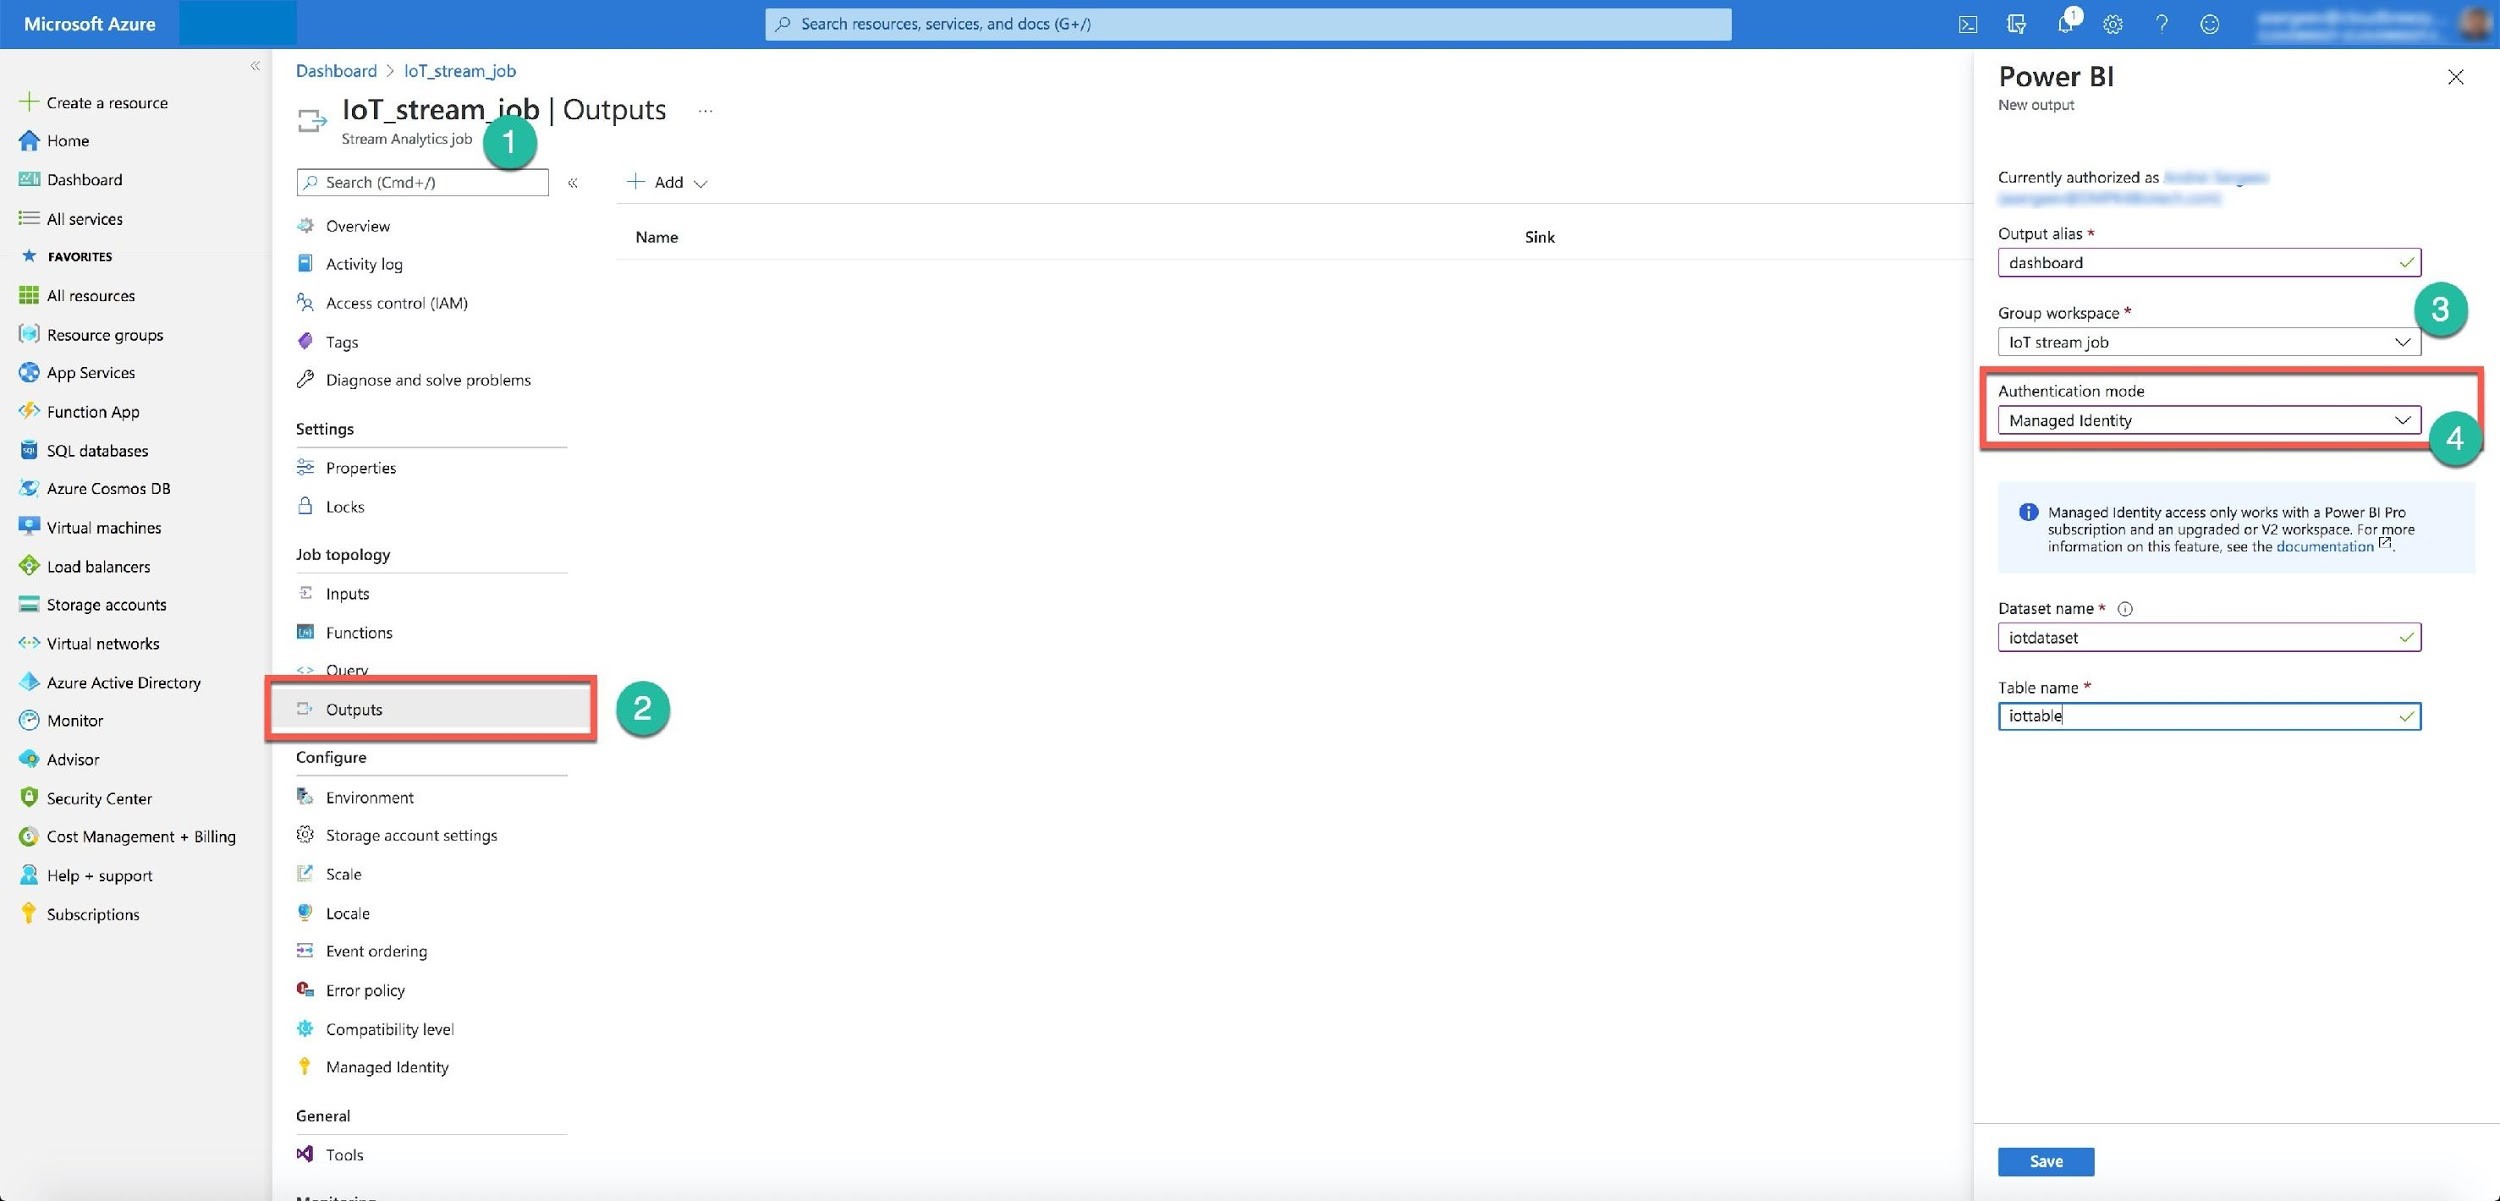This screenshot has height=1201, width=2500.
Task: Click the Dataset name info icon
Action: coord(2124,608)
